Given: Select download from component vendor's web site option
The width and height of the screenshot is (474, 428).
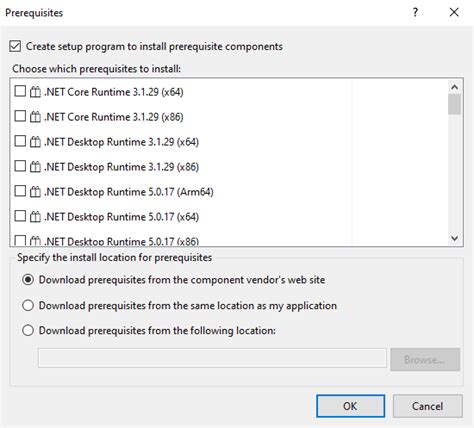Looking at the screenshot, I should coord(28,280).
